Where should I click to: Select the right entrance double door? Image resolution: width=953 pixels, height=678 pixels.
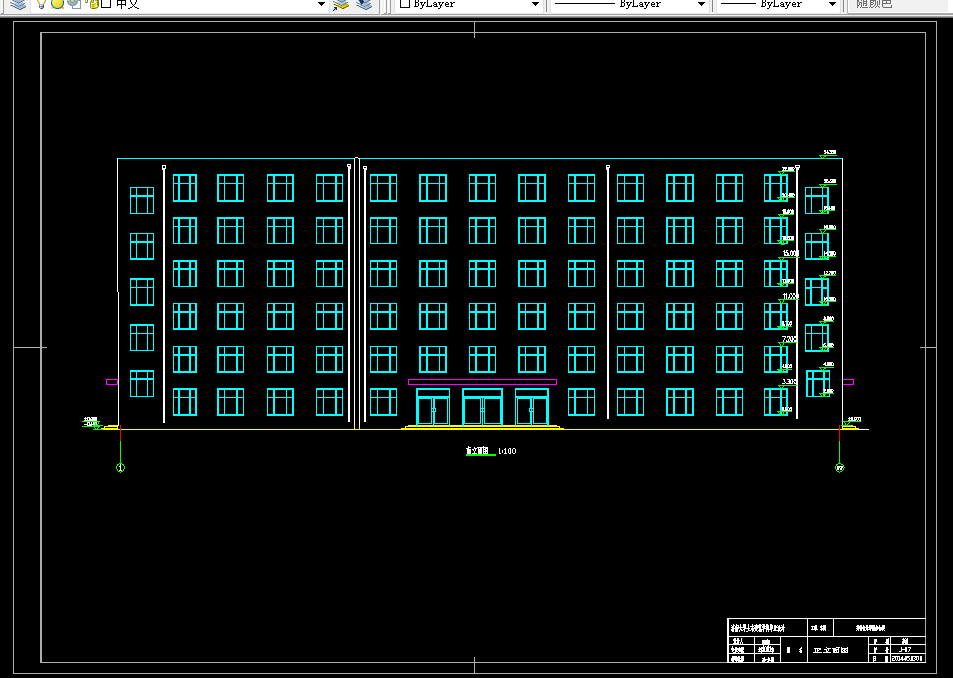pos(532,407)
